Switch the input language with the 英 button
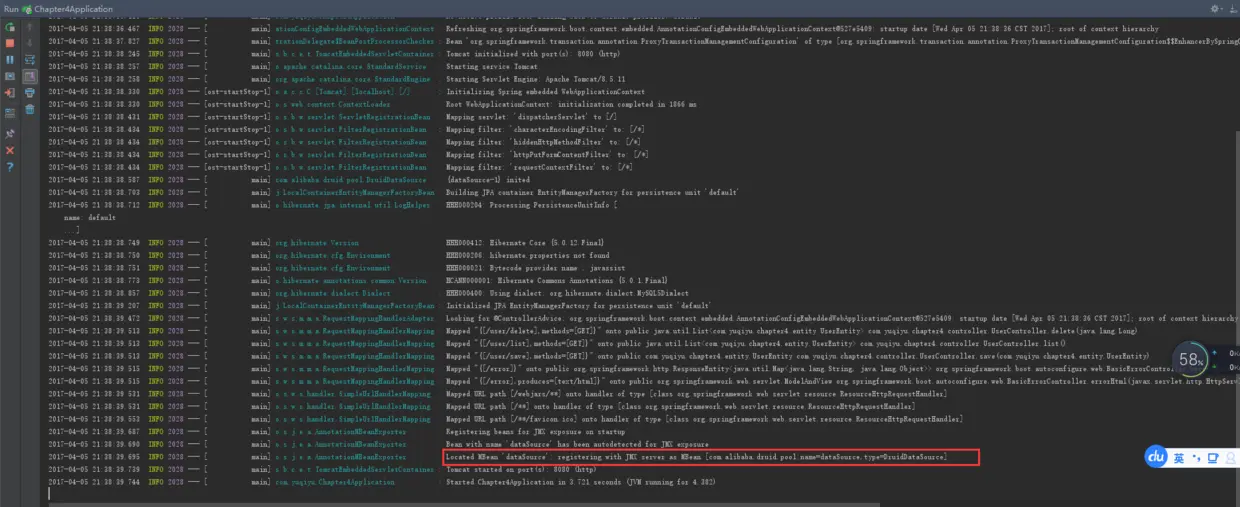Screen dimensions: 1240x507 coord(1180,458)
